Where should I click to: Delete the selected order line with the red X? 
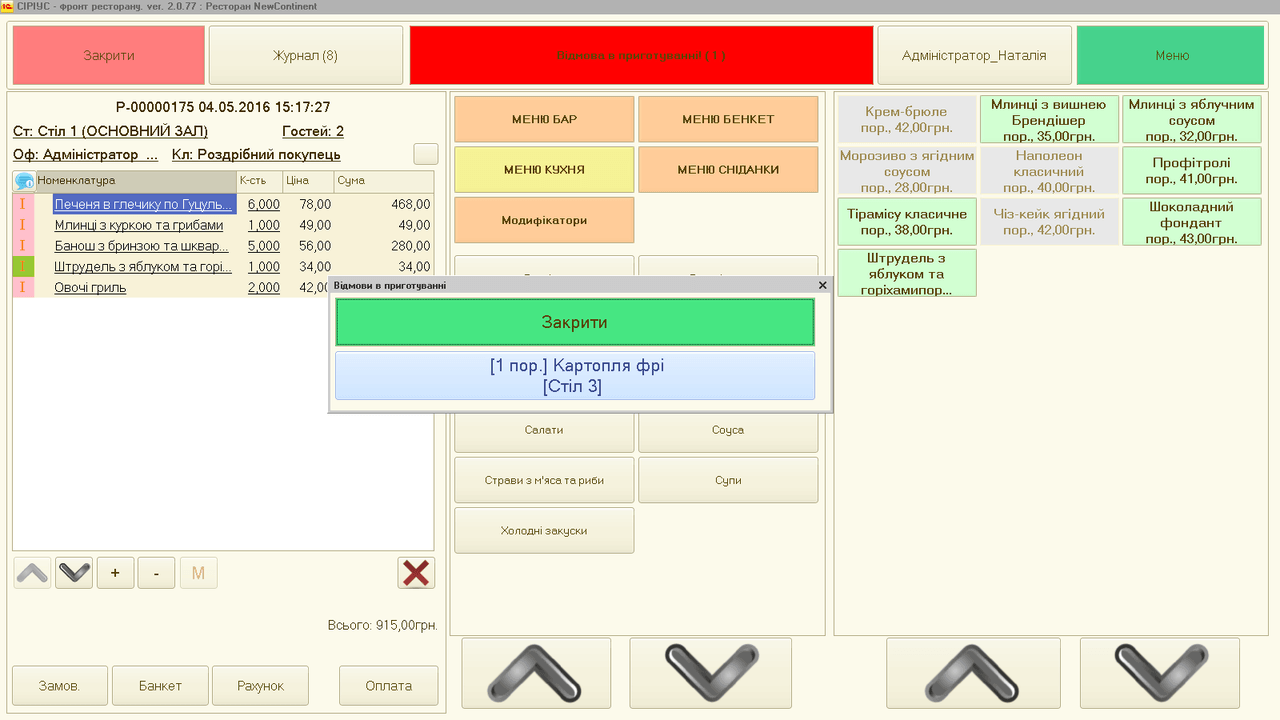click(416, 573)
